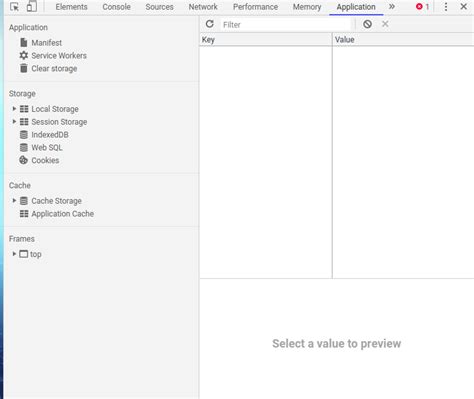Click the 'Select a value to preview' text
Screen dimensions: 474x399
tap(337, 344)
